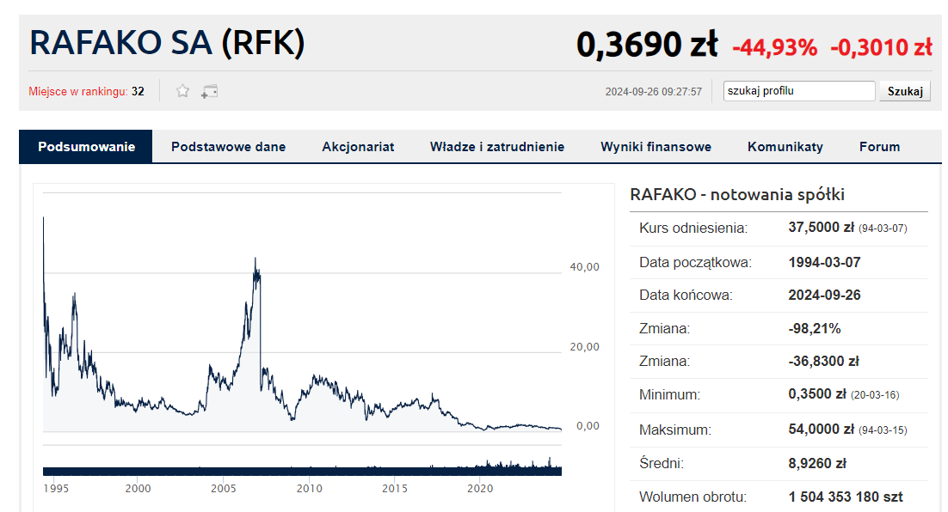
Task: Click the 2000 label on time axis
Action: pos(138,488)
